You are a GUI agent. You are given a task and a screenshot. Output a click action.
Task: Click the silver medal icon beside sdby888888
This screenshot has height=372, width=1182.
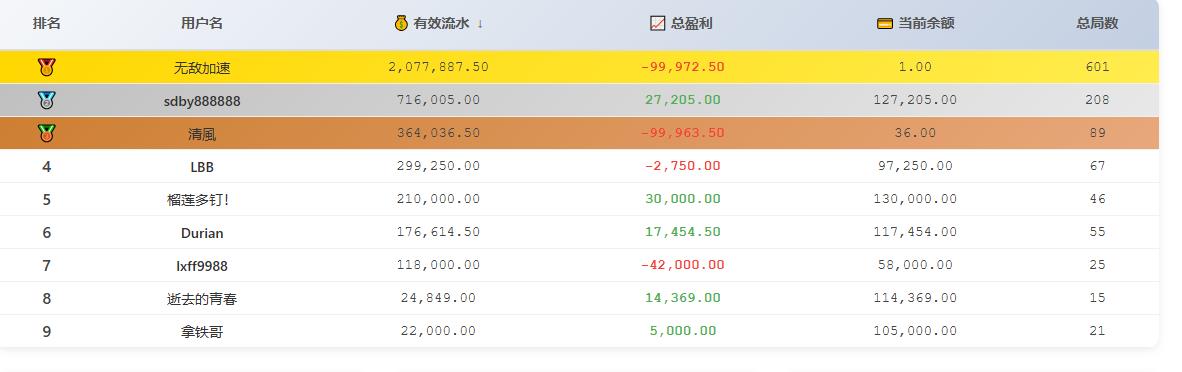click(47, 100)
